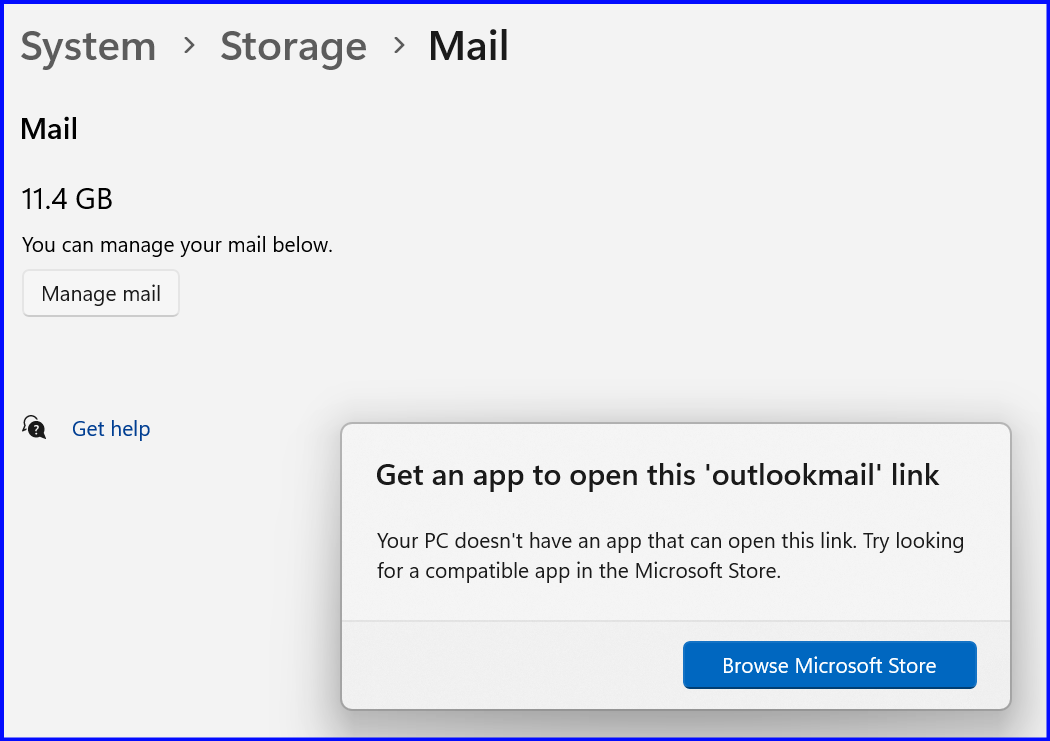Click the Browse Microsoft Store button
1050x741 pixels.
point(830,665)
